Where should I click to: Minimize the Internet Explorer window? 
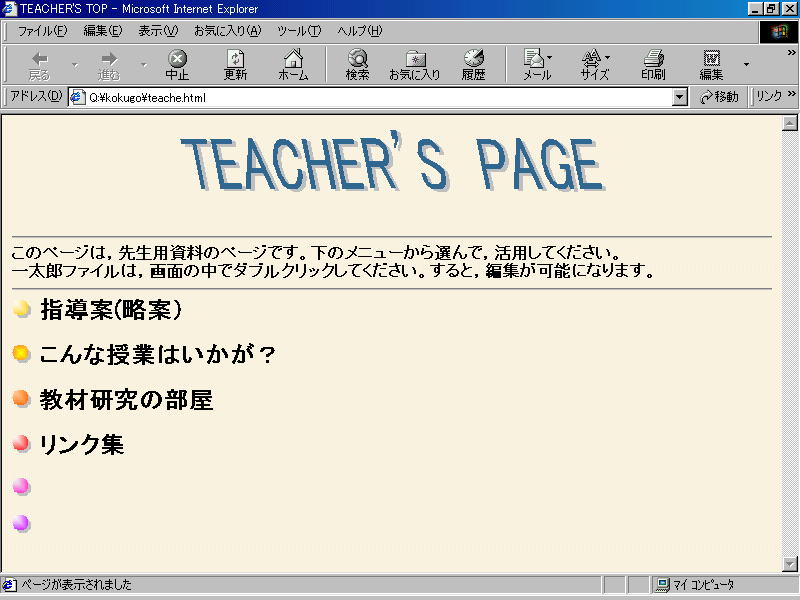tap(756, 9)
